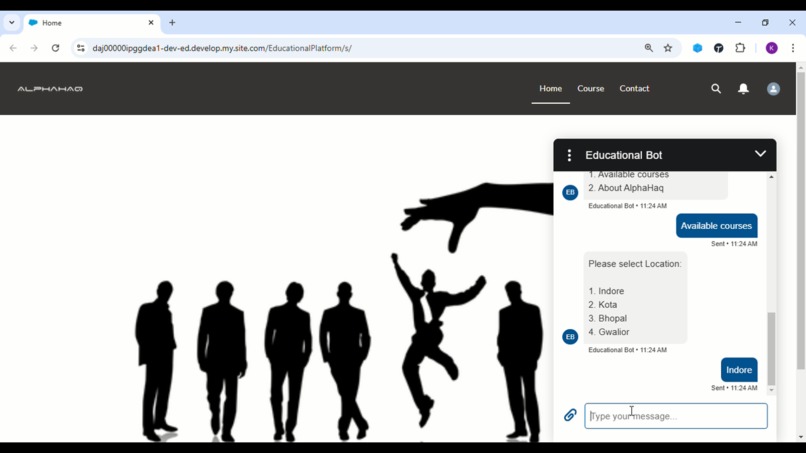The image size is (806, 453).
Task: Click the EB avatar beside location message
Action: 570,337
